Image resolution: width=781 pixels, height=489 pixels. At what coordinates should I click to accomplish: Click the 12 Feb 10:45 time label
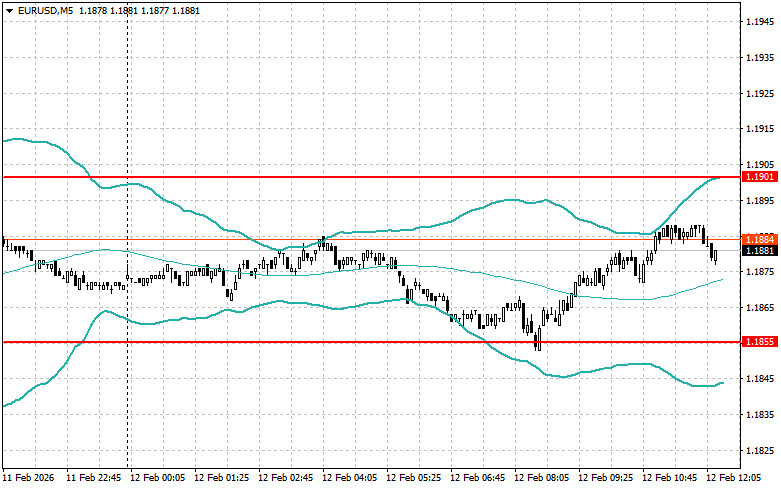coord(670,478)
